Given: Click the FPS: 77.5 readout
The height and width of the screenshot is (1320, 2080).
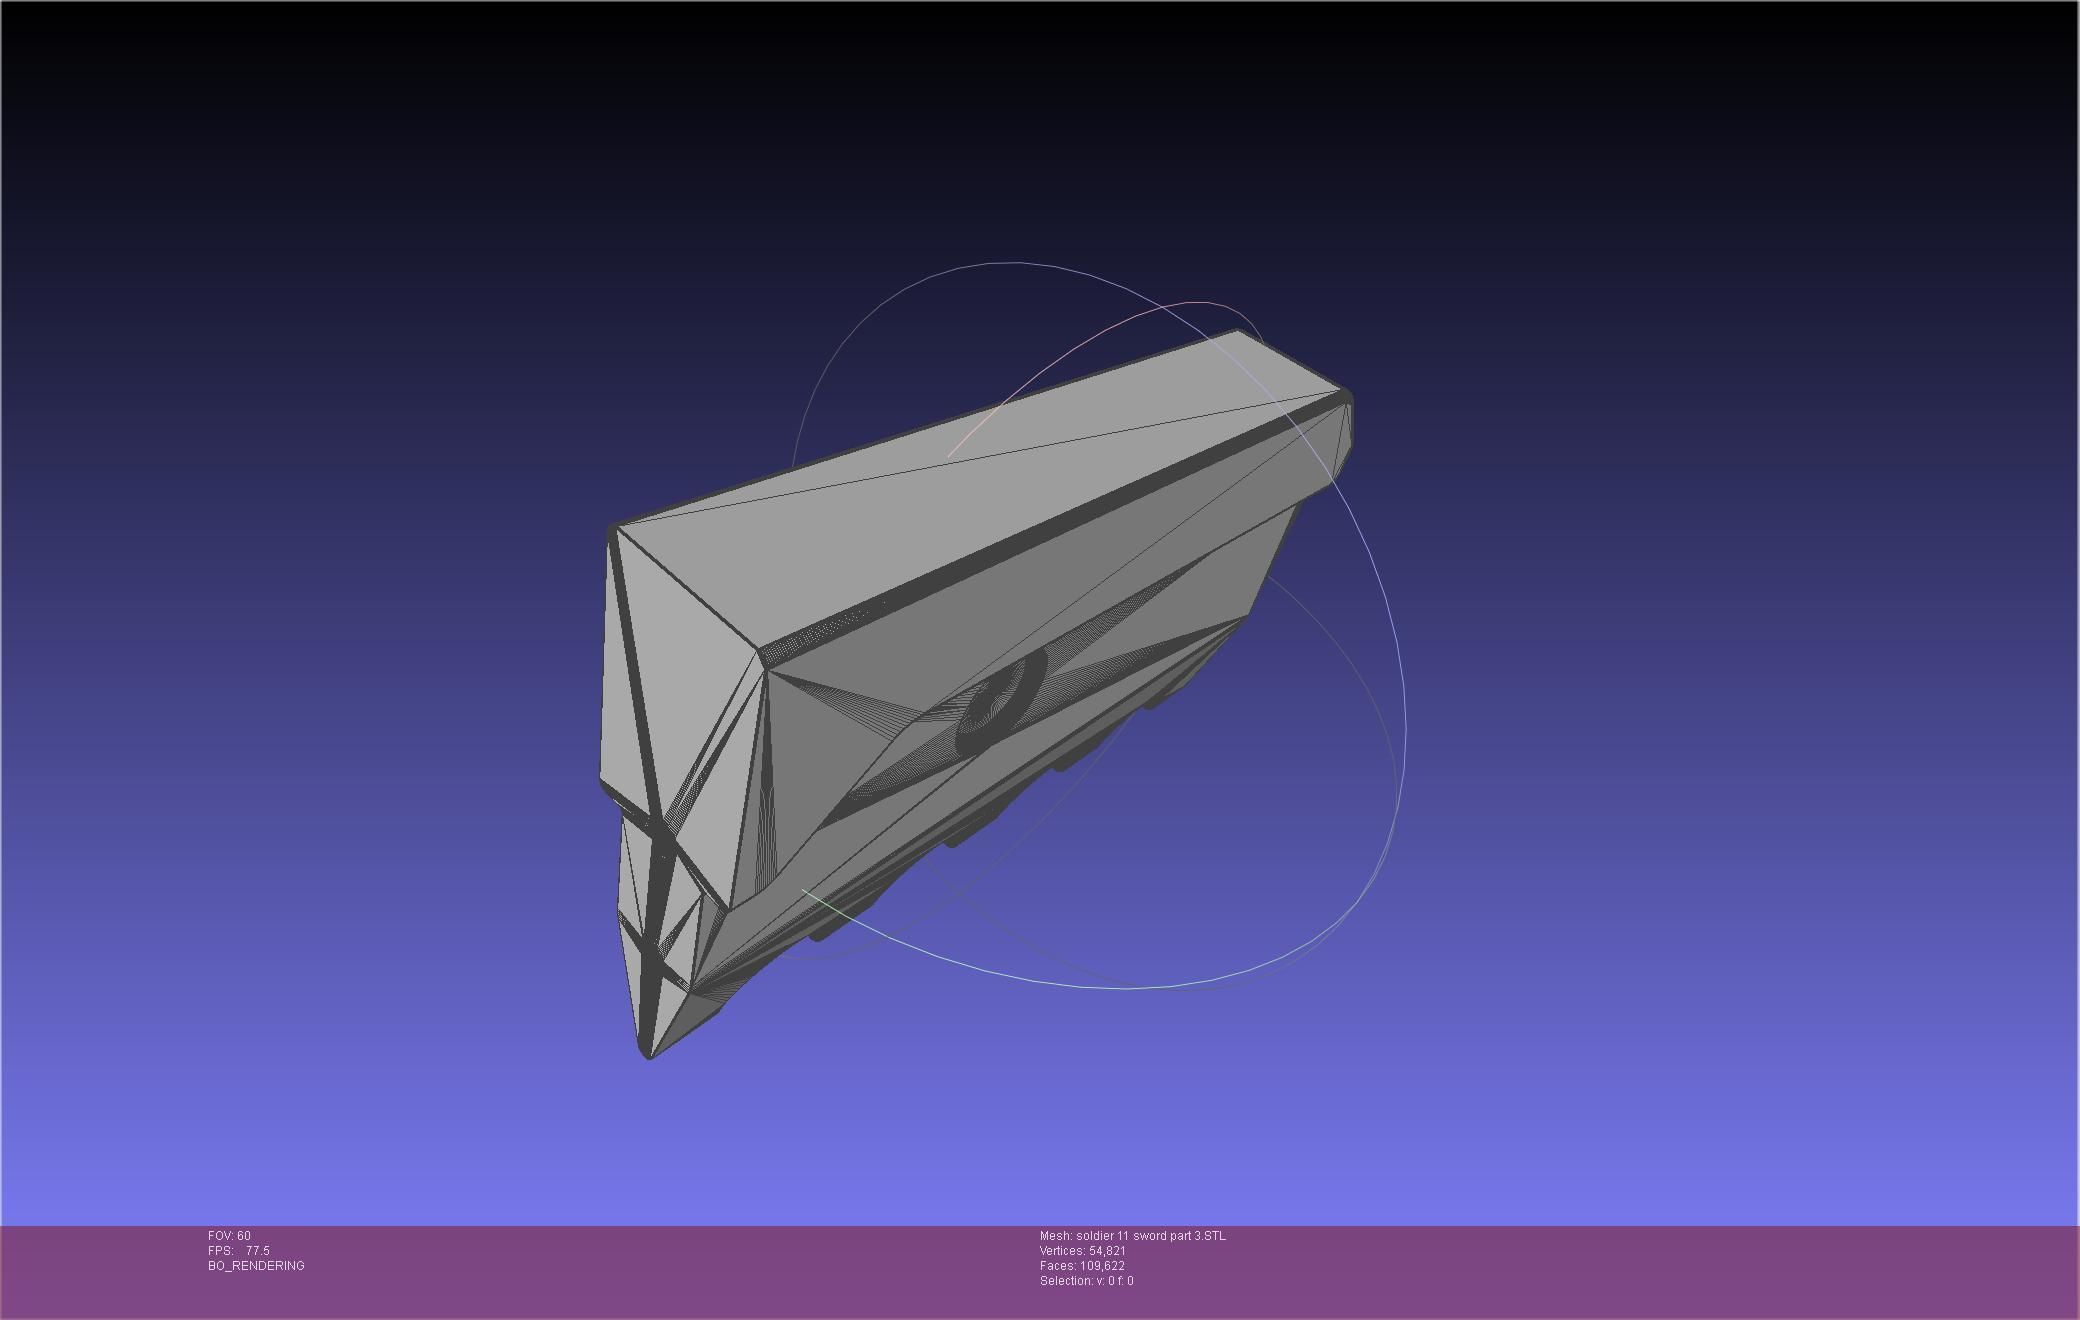Looking at the screenshot, I should pyautogui.click(x=238, y=1251).
